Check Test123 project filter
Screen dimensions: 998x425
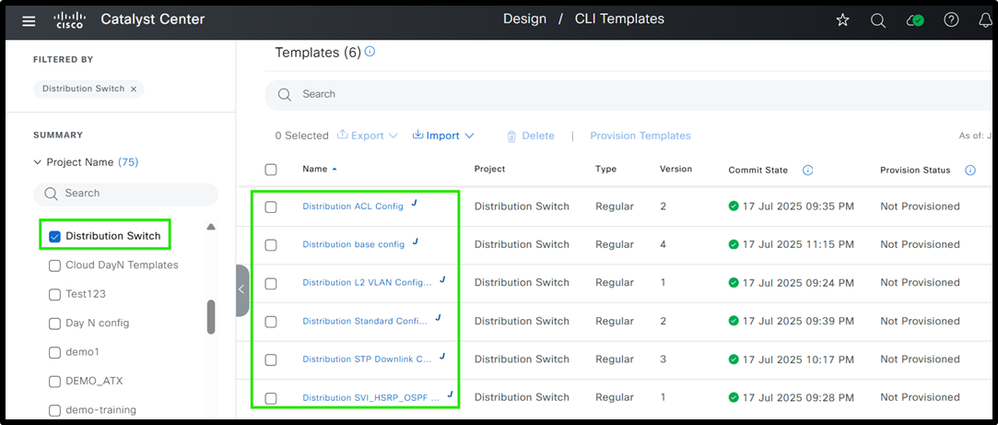(x=55, y=295)
